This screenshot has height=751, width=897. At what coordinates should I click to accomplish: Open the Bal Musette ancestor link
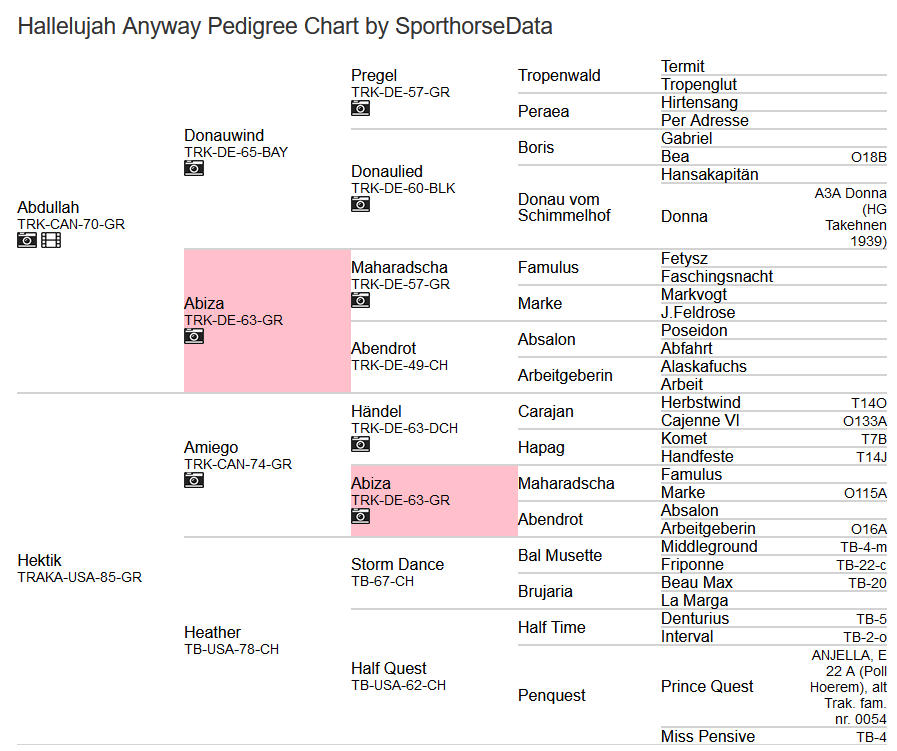(560, 555)
